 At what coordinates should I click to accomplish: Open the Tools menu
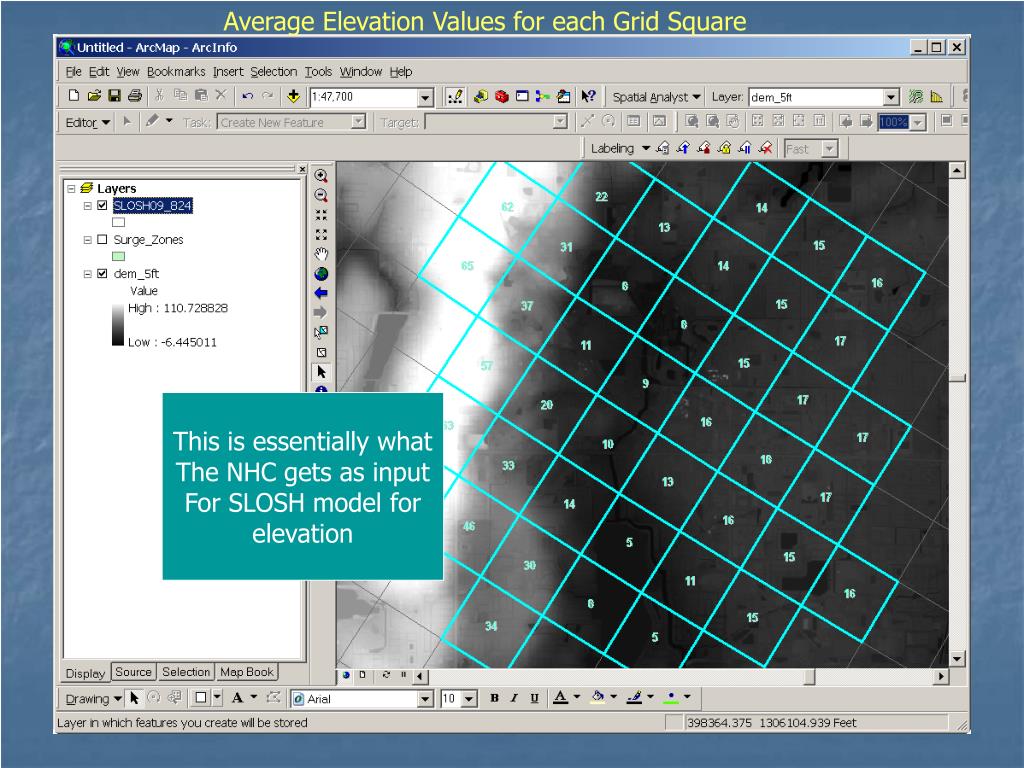tap(318, 71)
